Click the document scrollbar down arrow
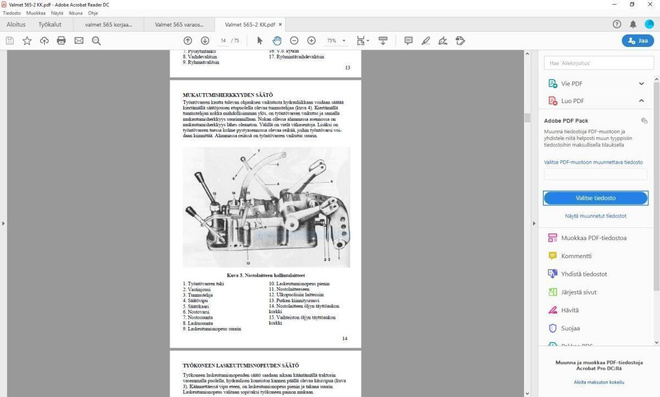Viewport: 660px width, 397px height. click(x=527, y=394)
